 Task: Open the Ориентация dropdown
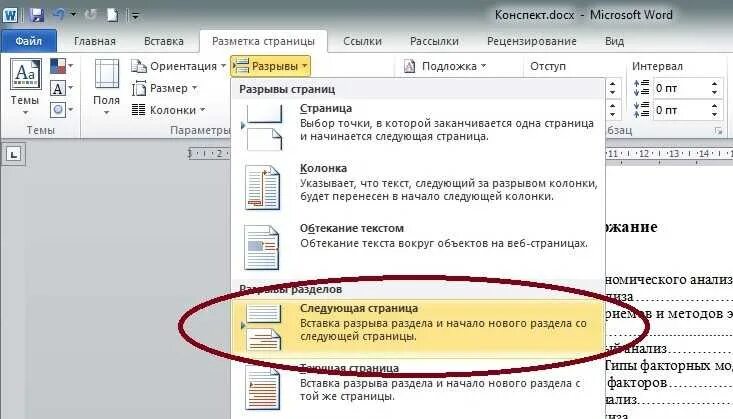[179, 66]
